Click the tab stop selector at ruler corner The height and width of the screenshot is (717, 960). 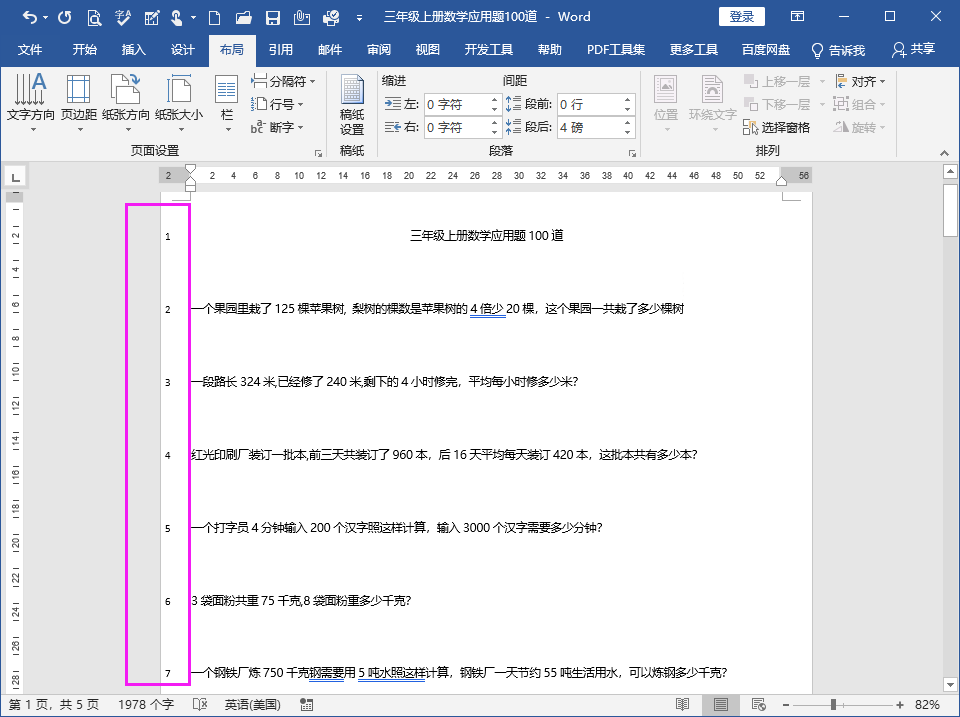[15, 178]
